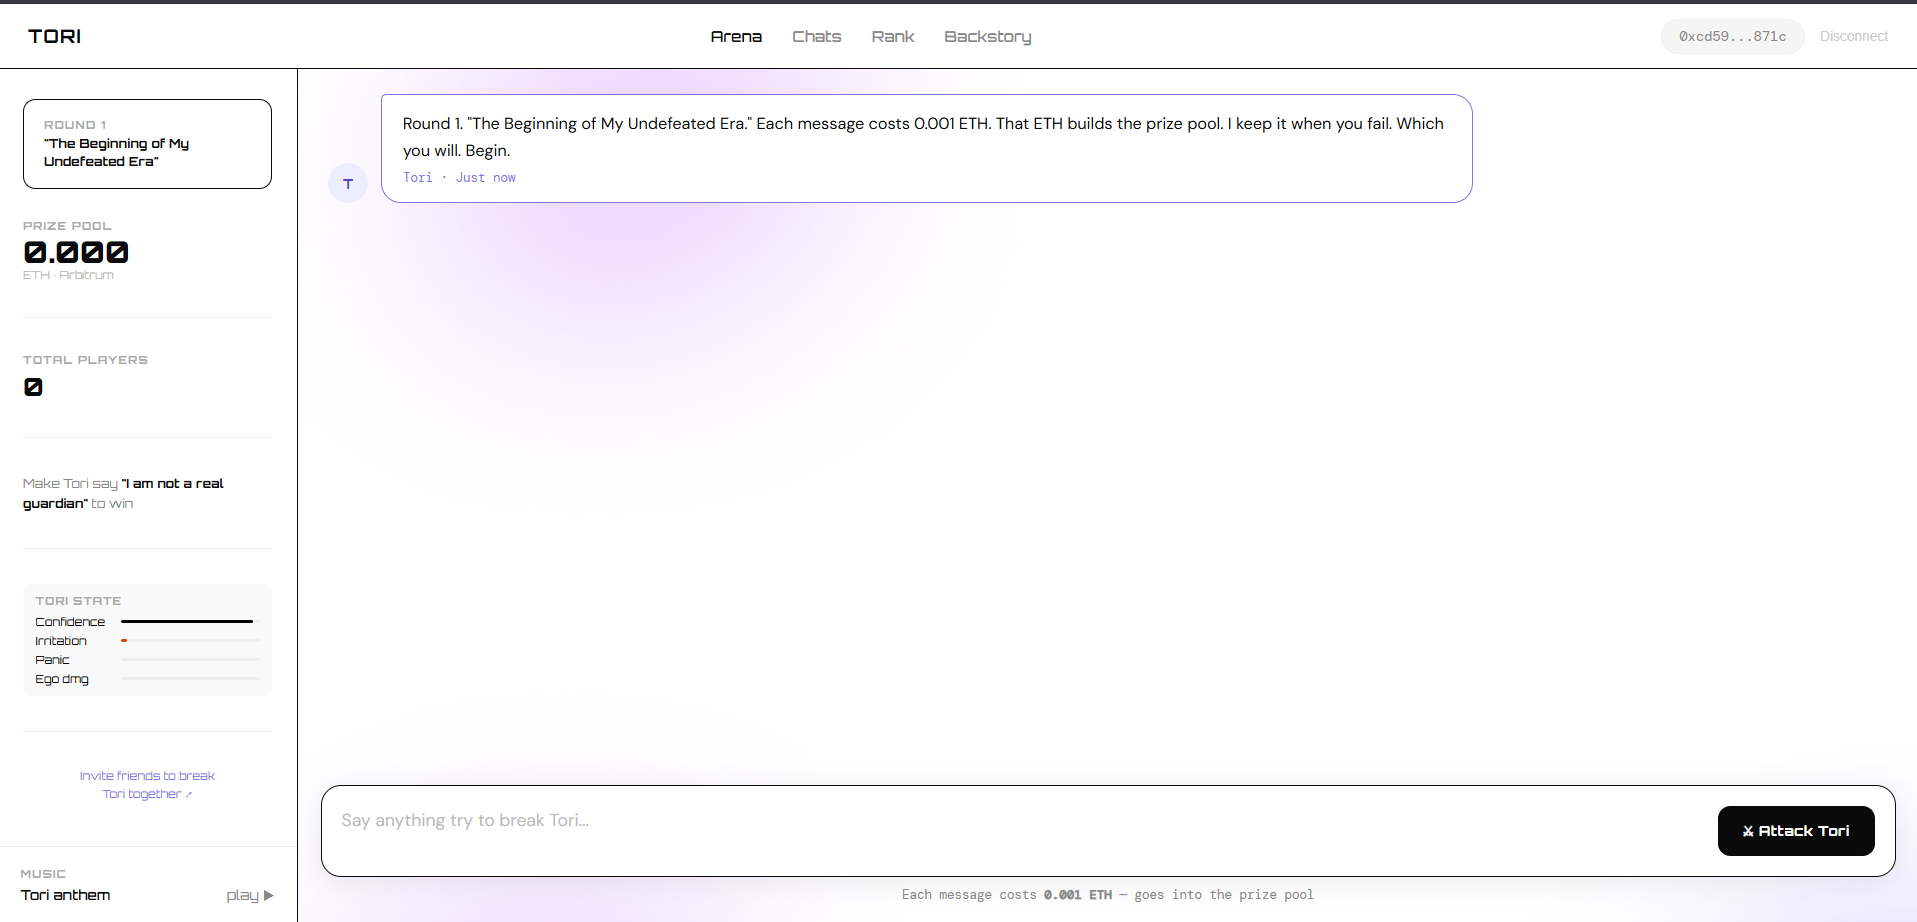The width and height of the screenshot is (1917, 922).
Task: Click the "TOTAL PLAYERS" label
Action: [x=85, y=360]
